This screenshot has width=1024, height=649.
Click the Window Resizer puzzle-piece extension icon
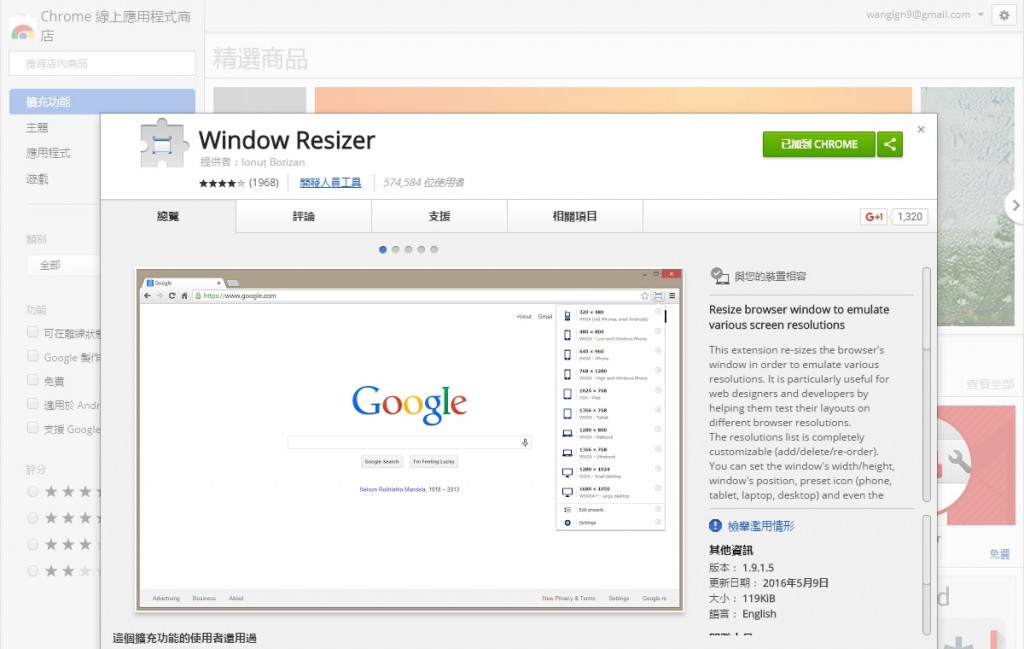point(164,143)
